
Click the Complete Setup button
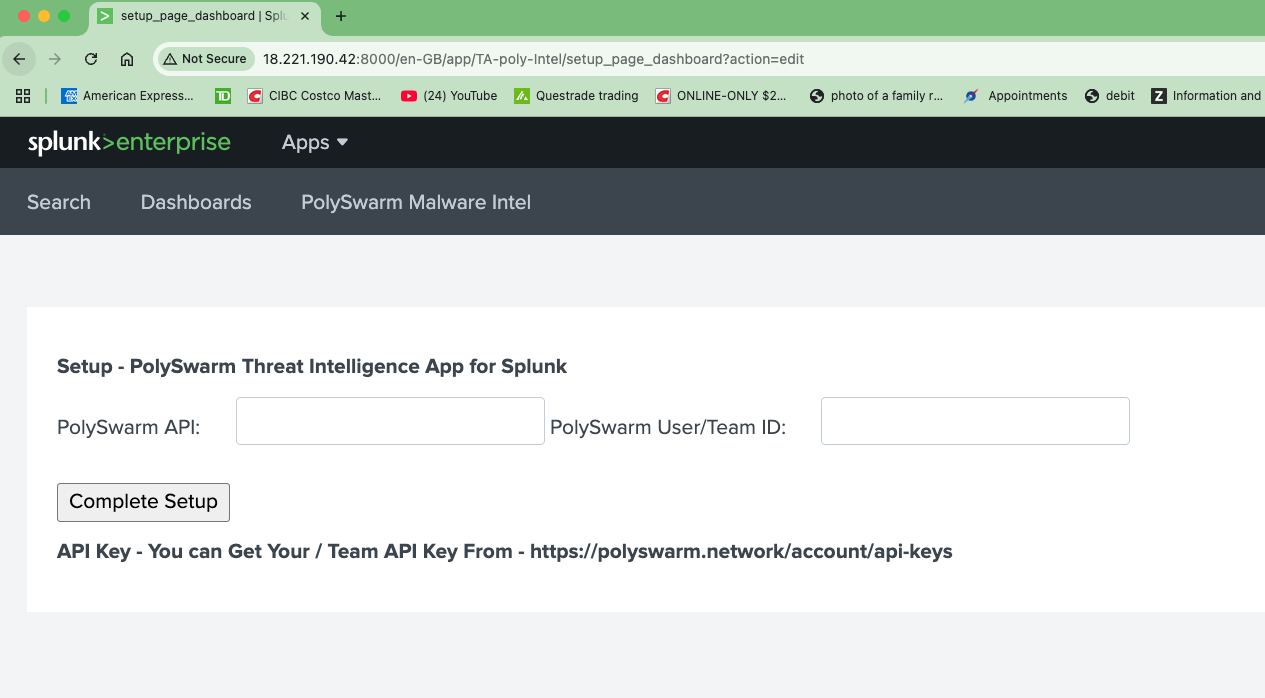coord(143,502)
